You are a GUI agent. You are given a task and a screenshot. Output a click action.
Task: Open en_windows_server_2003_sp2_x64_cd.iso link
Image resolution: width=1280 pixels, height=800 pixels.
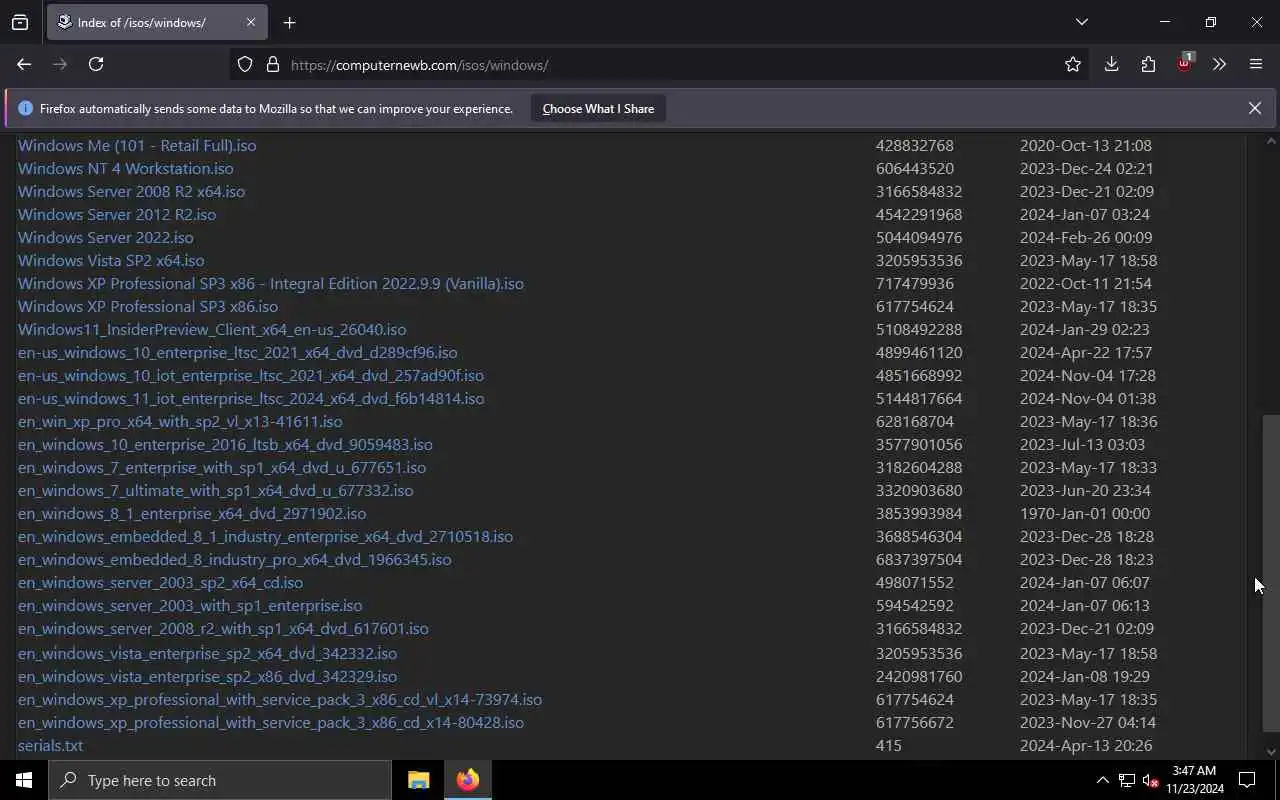pyautogui.click(x=160, y=582)
